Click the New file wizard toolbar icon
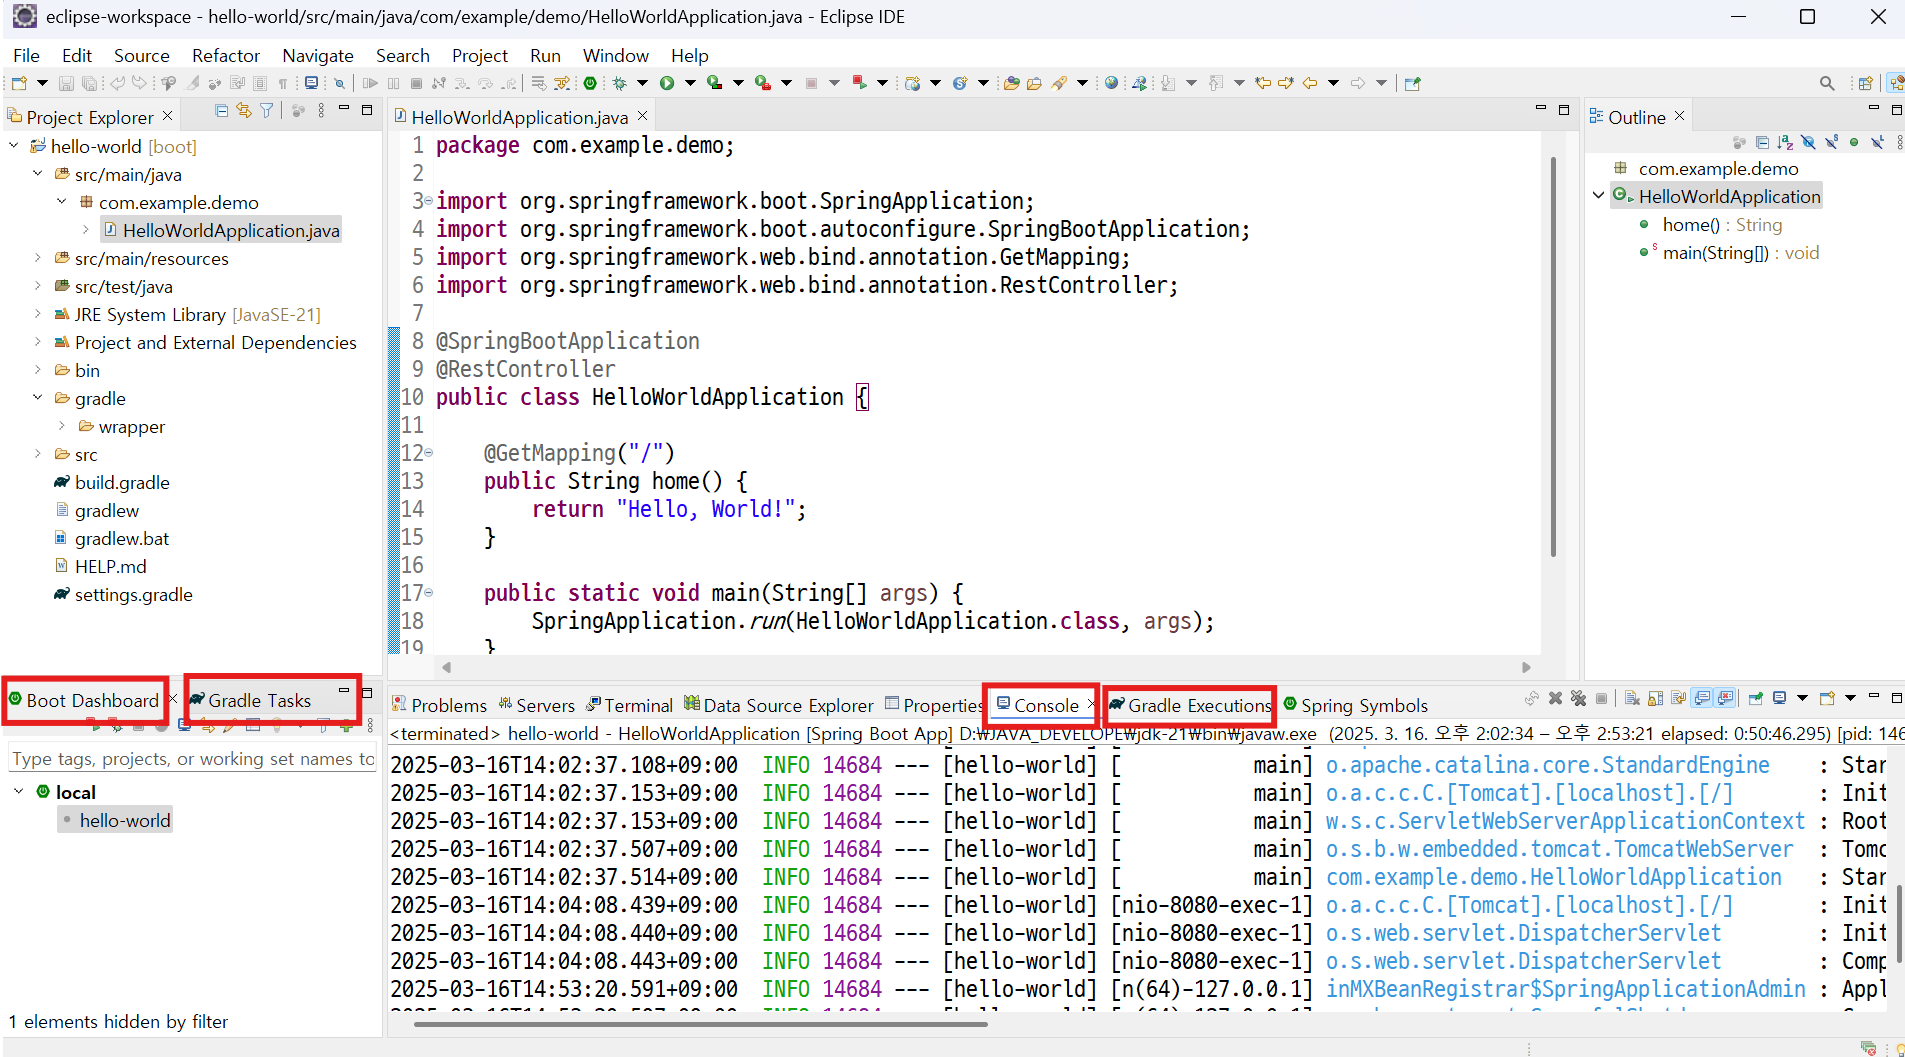Viewport: 1905px width, 1057px height. [x=19, y=83]
